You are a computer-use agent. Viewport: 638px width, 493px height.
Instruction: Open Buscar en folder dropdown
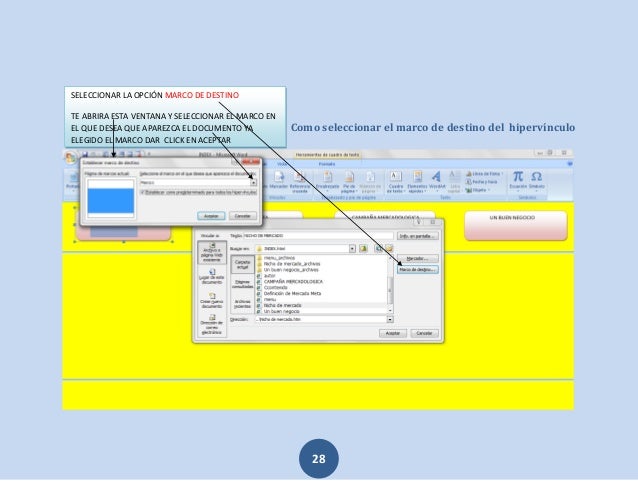pyautogui.click(x=352, y=248)
